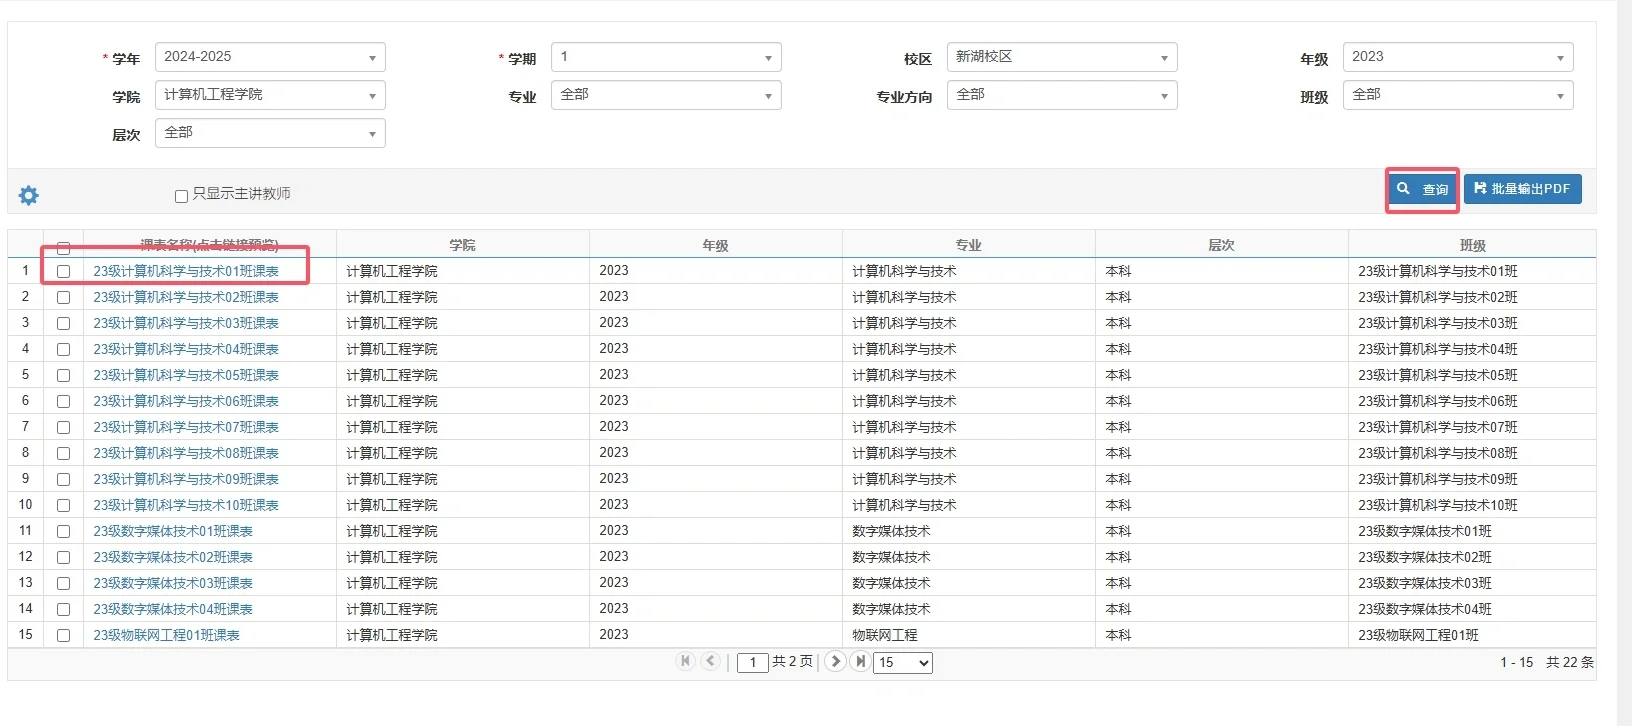Enable 只显示主讲教师 checkbox
The height and width of the screenshot is (726, 1632).
pyautogui.click(x=181, y=196)
